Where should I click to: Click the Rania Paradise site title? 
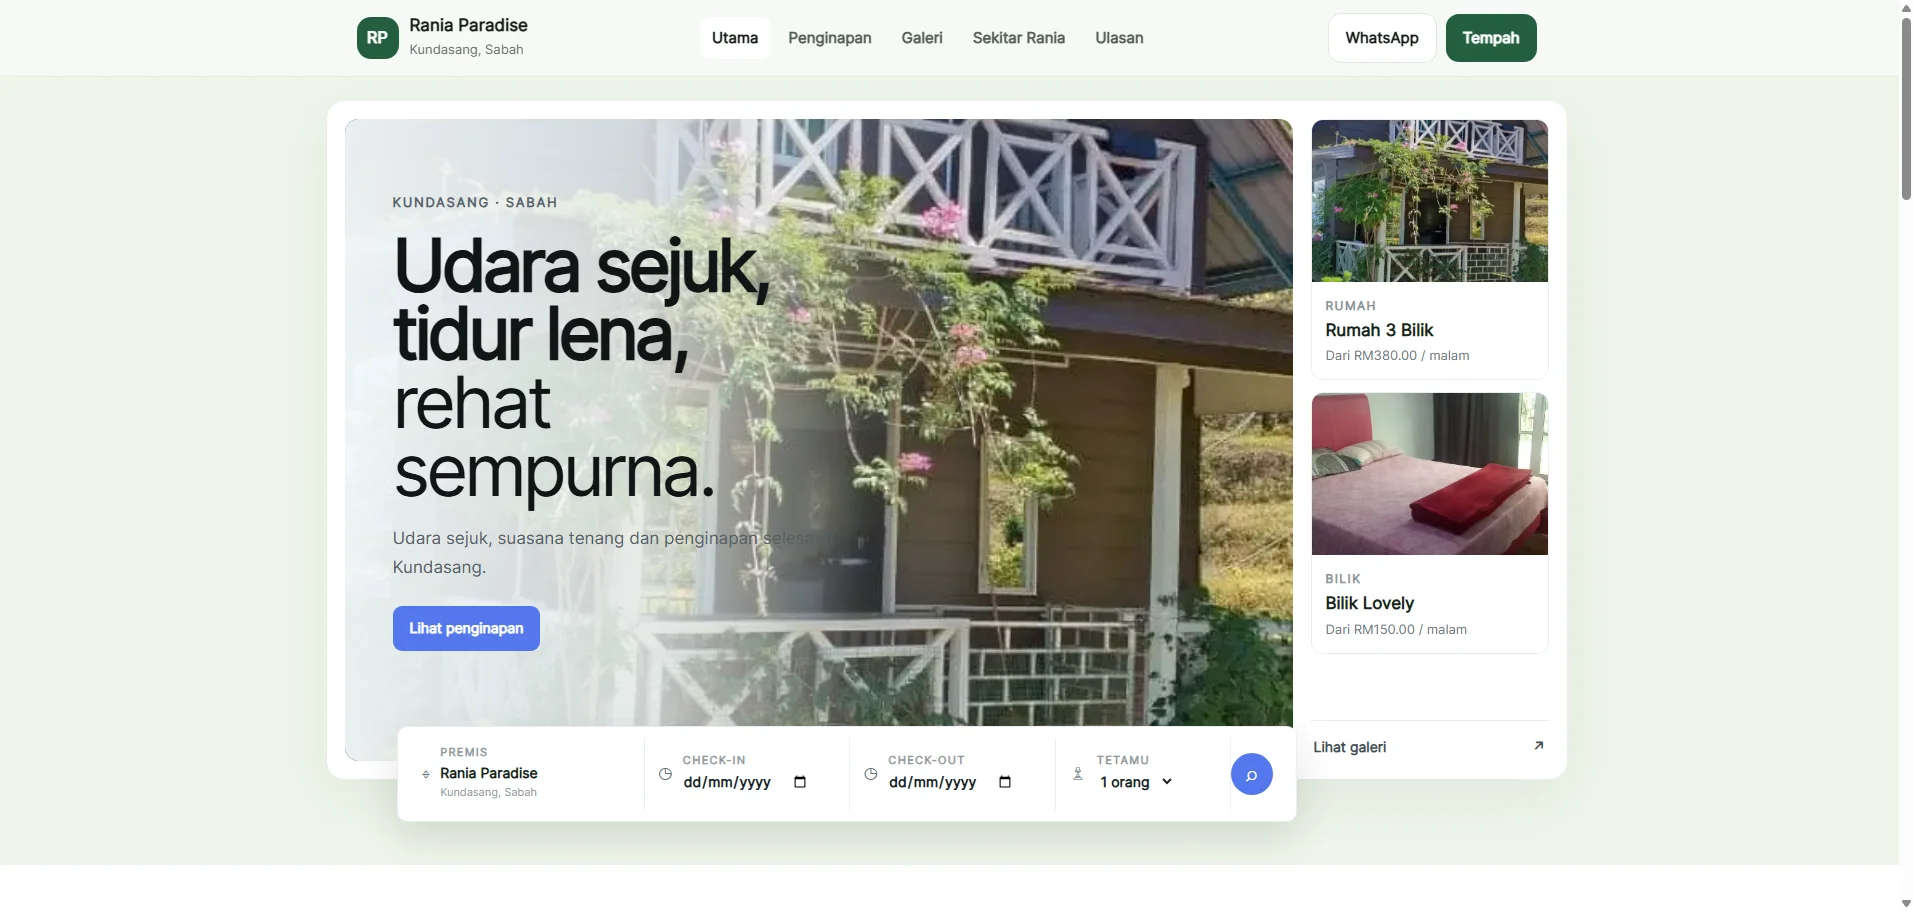(x=468, y=25)
